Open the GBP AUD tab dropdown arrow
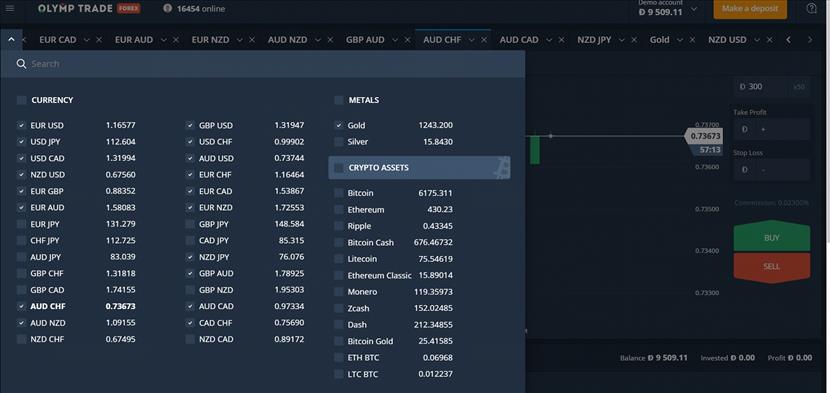 tap(395, 40)
